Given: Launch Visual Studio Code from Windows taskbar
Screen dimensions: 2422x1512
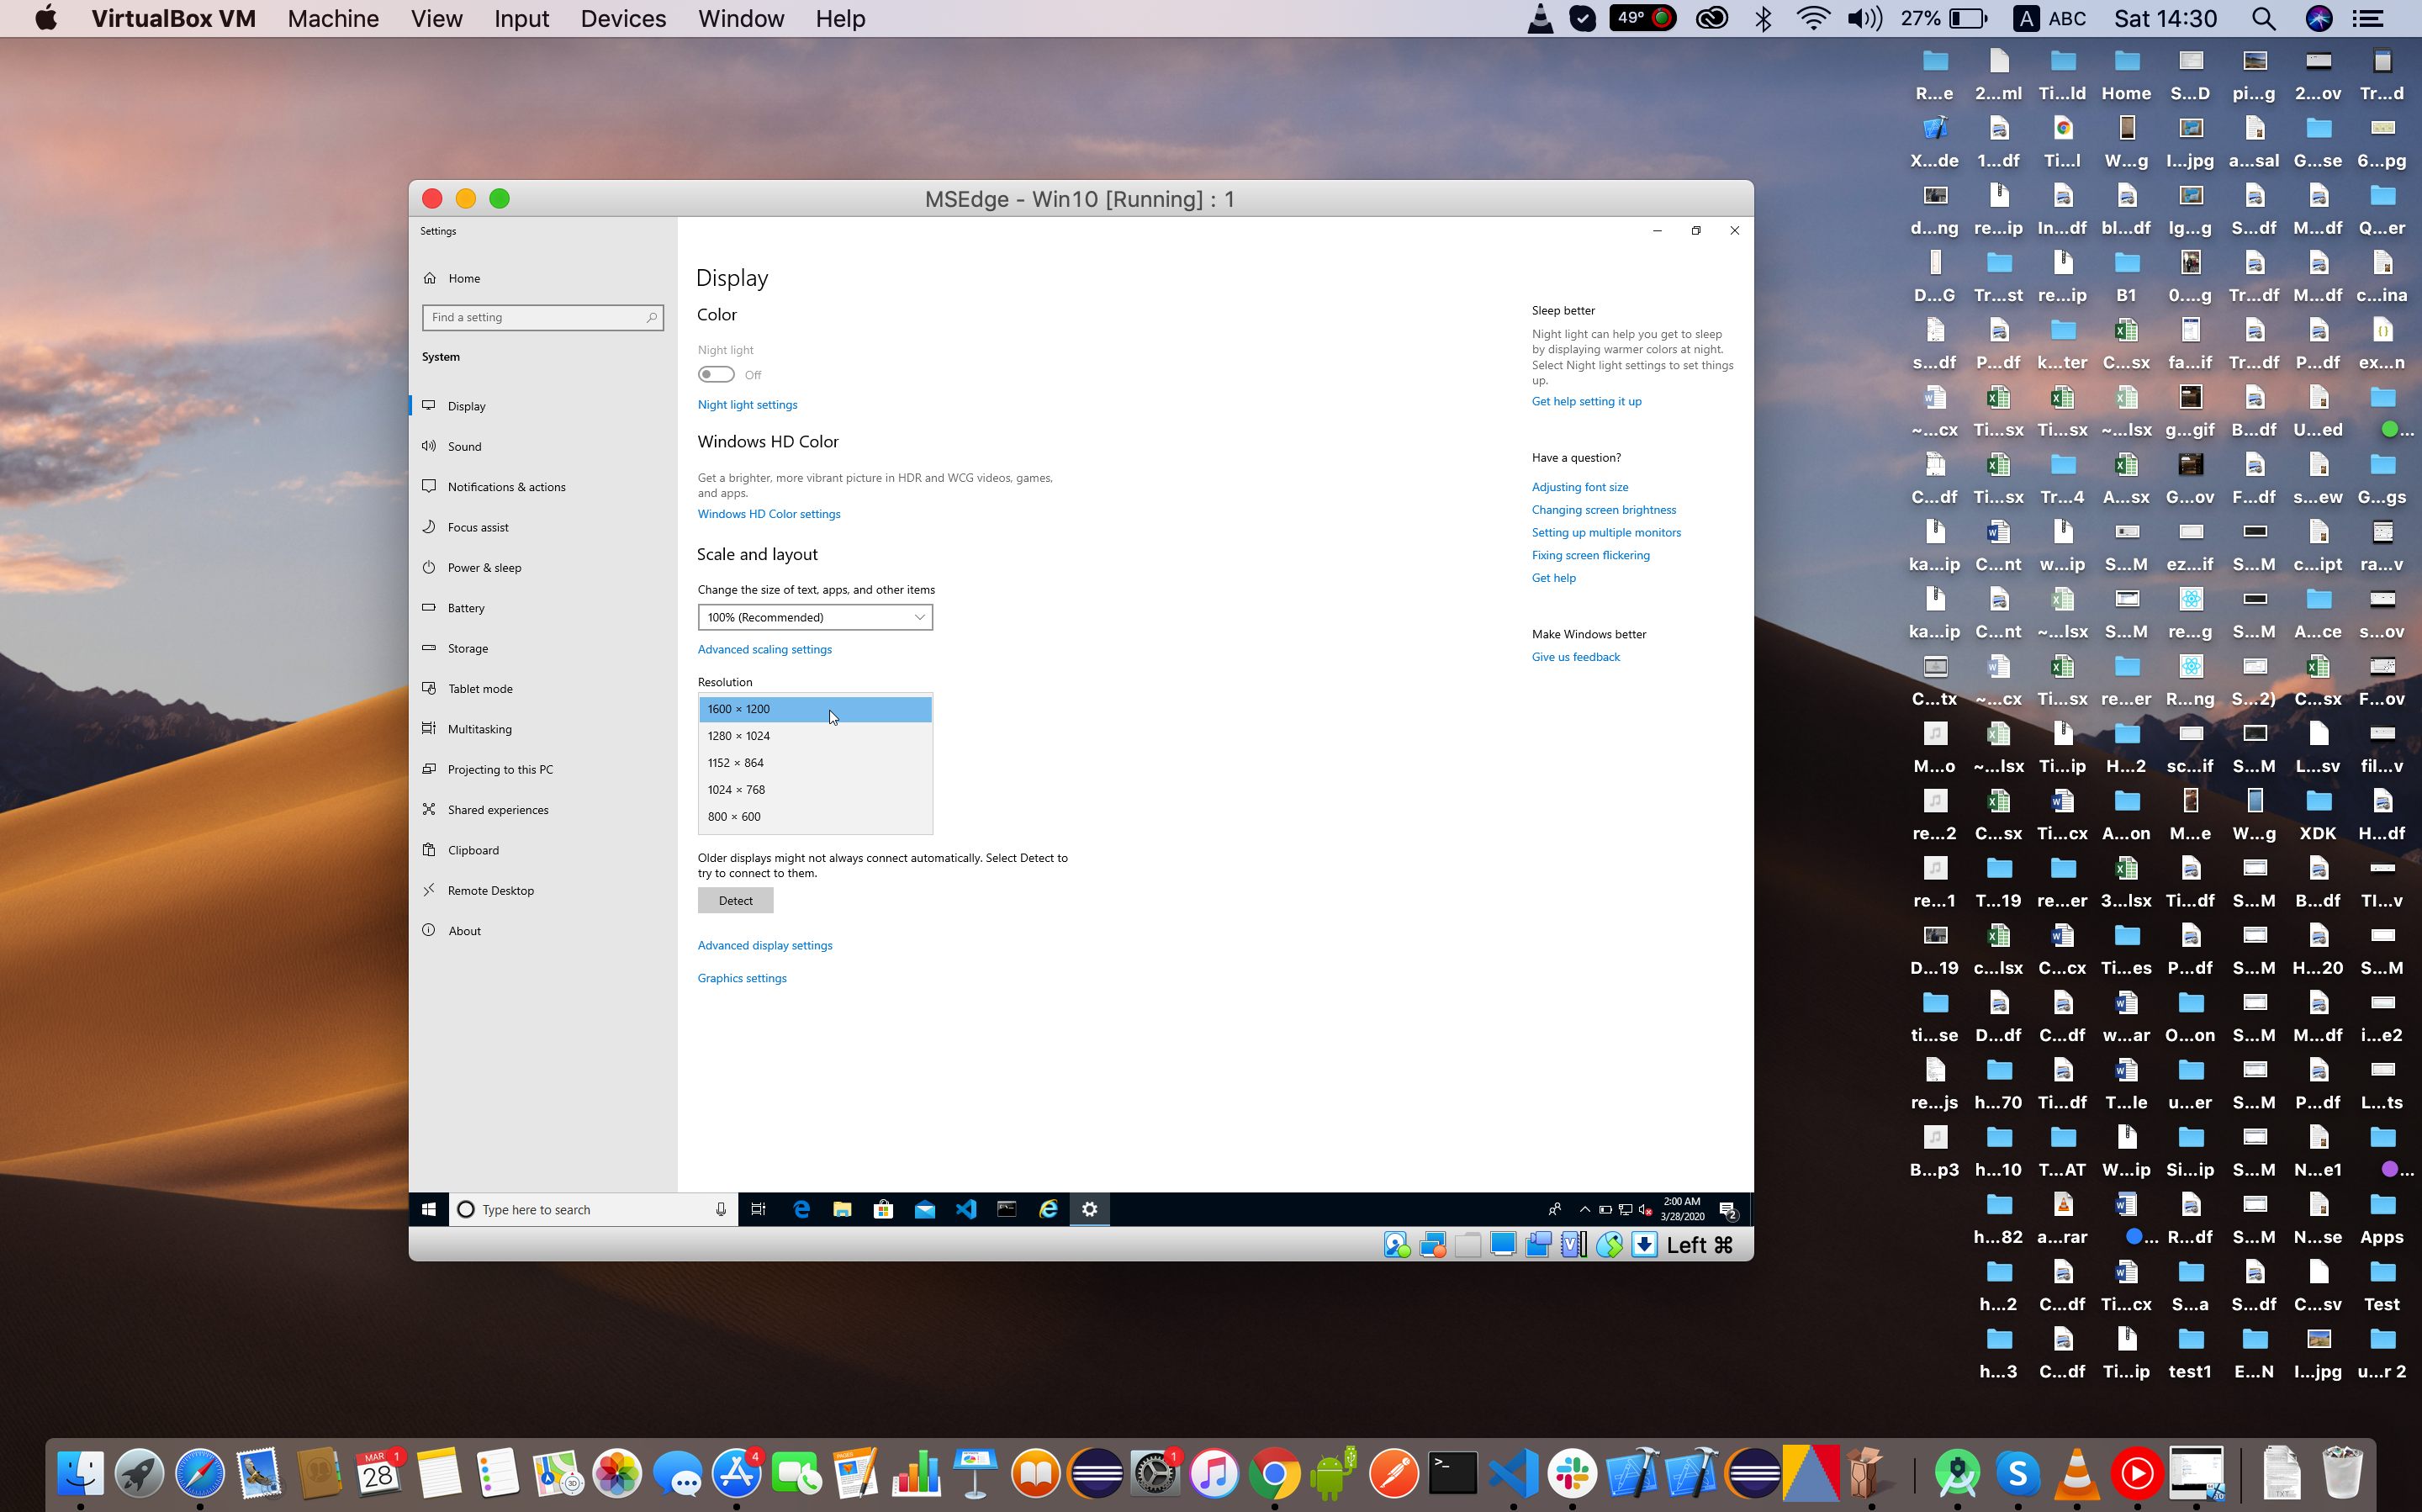Looking at the screenshot, I should click(966, 1209).
